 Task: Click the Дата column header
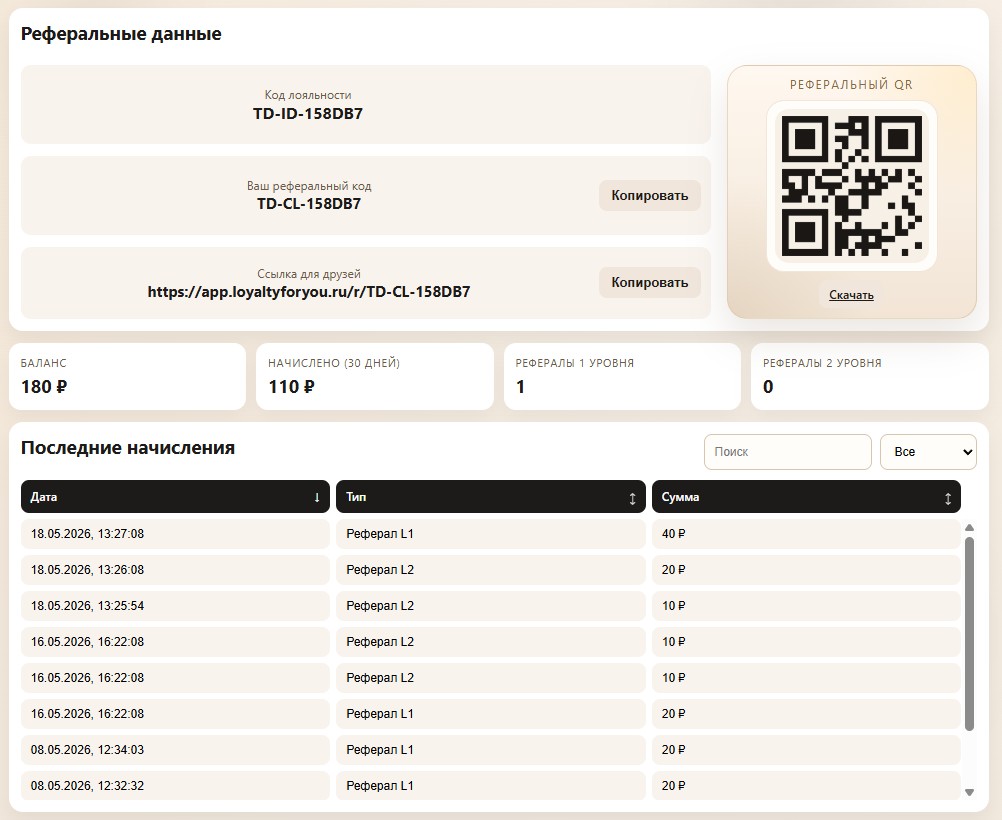[175, 497]
